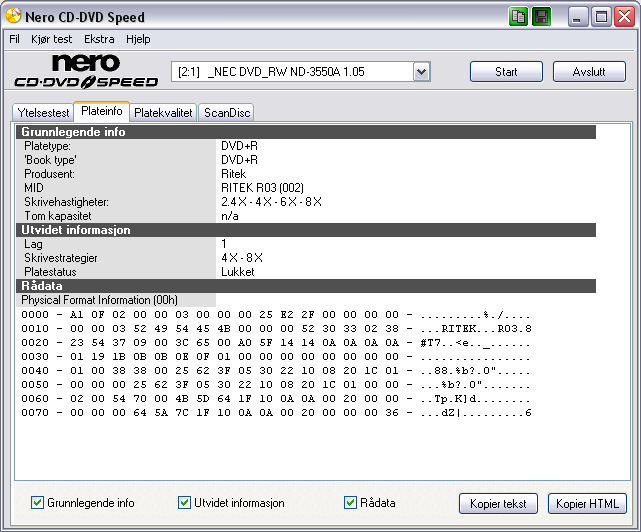Screen dimensions: 641x532
Task: Click the Nero CD-DVD Speed logo
Action: pos(85,73)
